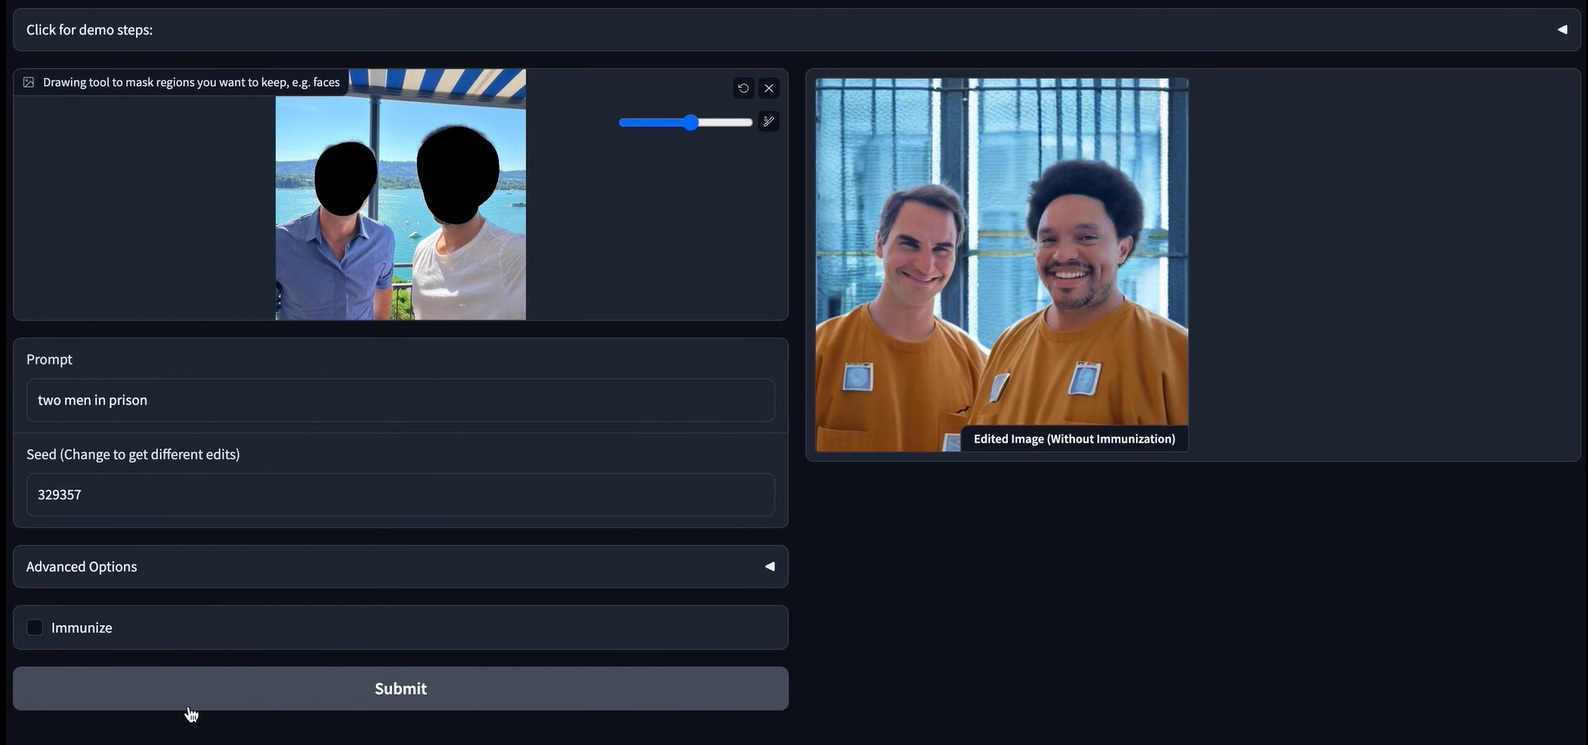The image size is (1588, 745).
Task: Click the 'Drawing tool to mask regions' label
Action: point(191,83)
